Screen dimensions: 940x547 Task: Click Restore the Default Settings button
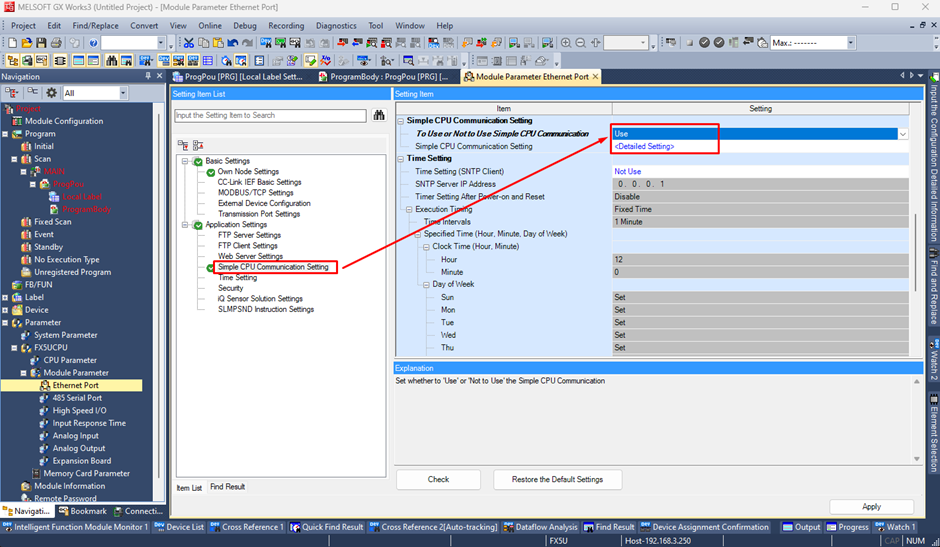557,479
